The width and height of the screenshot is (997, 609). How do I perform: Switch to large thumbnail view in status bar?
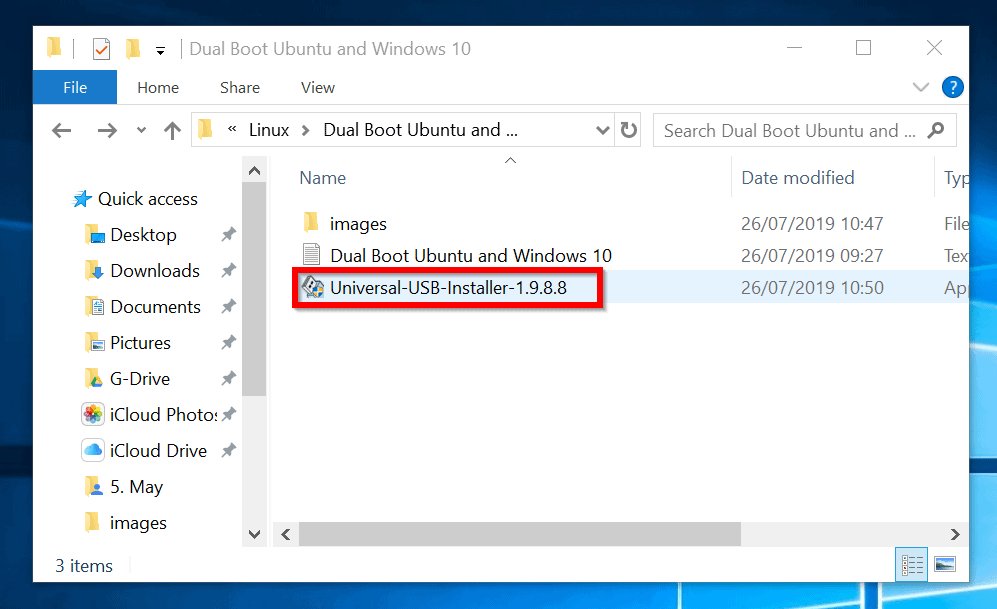coord(944,565)
